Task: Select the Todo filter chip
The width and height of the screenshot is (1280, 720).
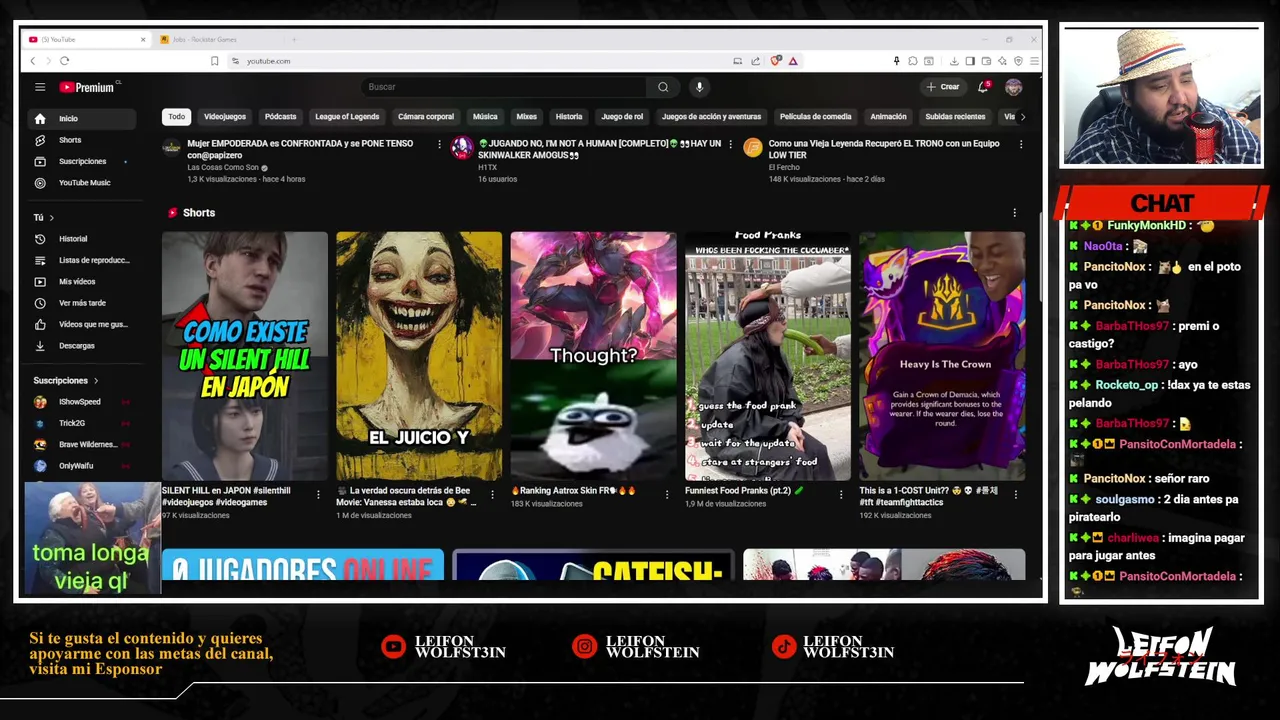Action: tap(176, 117)
